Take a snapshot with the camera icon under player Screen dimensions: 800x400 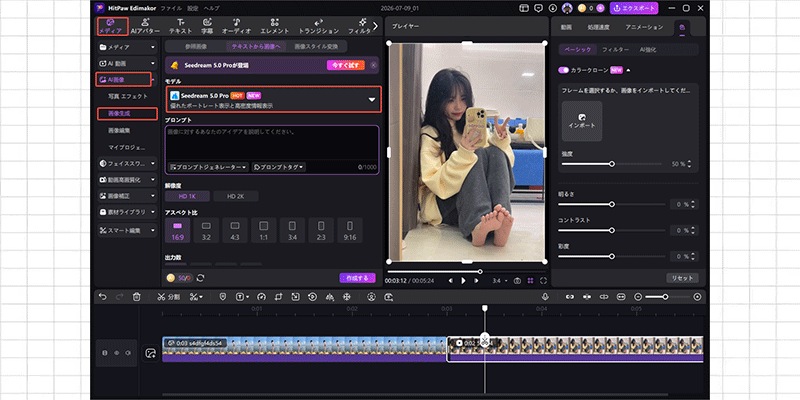click(517, 281)
